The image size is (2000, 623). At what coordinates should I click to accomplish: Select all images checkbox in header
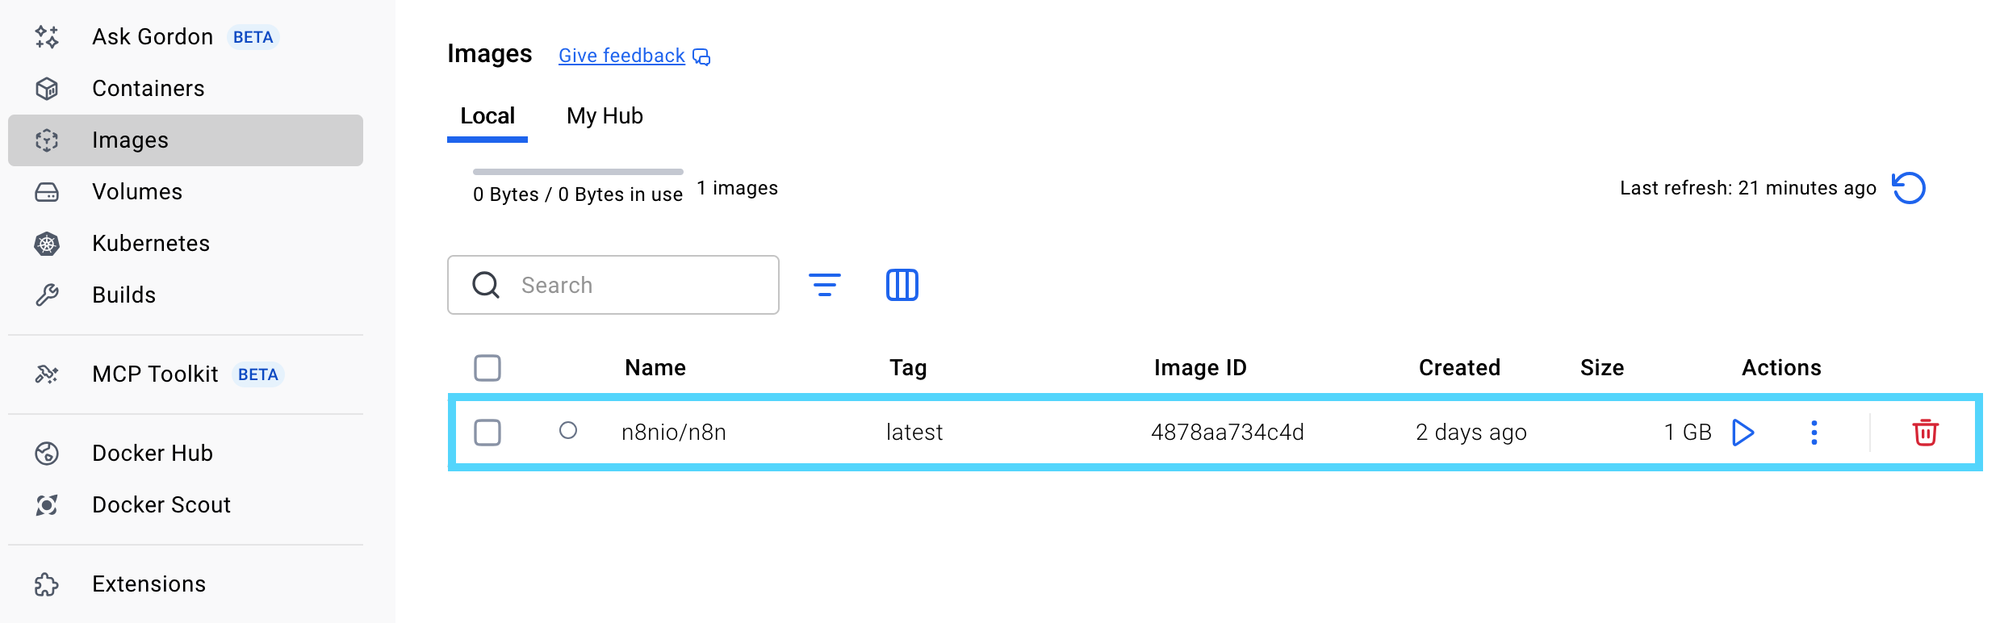[487, 368]
